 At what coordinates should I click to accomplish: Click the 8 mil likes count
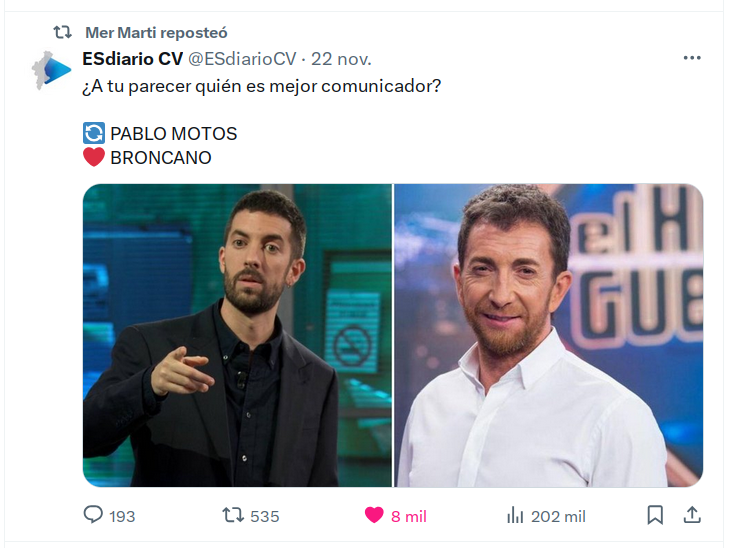[x=409, y=517]
